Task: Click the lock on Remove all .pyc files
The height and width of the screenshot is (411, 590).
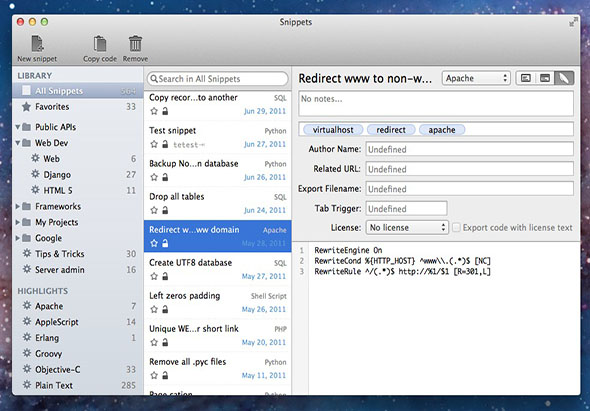Action: tap(165, 376)
